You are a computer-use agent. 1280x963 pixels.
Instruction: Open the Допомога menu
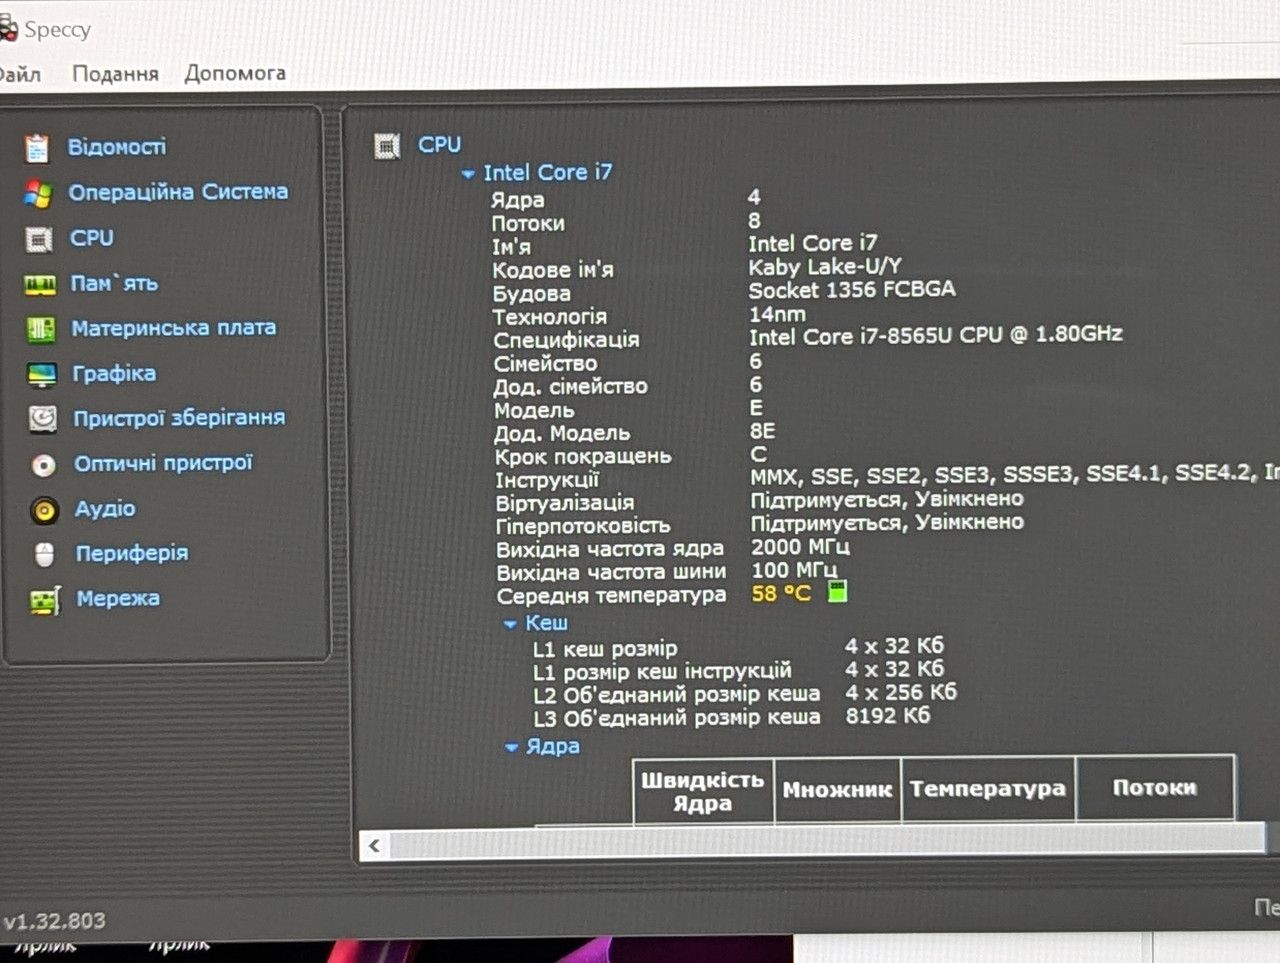click(x=235, y=73)
